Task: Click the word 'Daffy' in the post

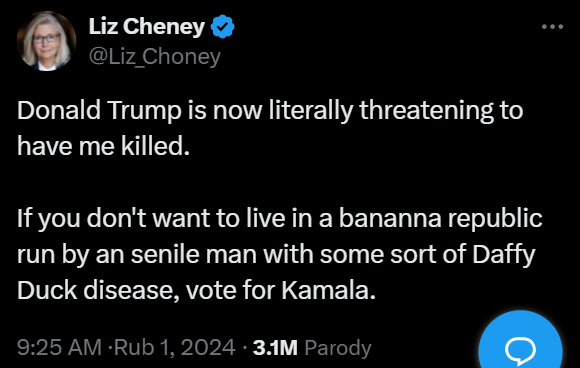Action: (504, 255)
